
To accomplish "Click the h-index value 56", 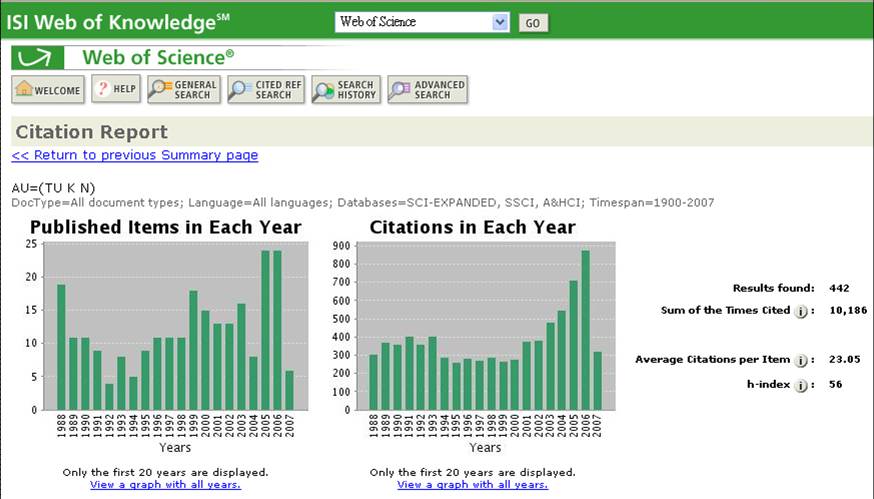I will point(835,384).
